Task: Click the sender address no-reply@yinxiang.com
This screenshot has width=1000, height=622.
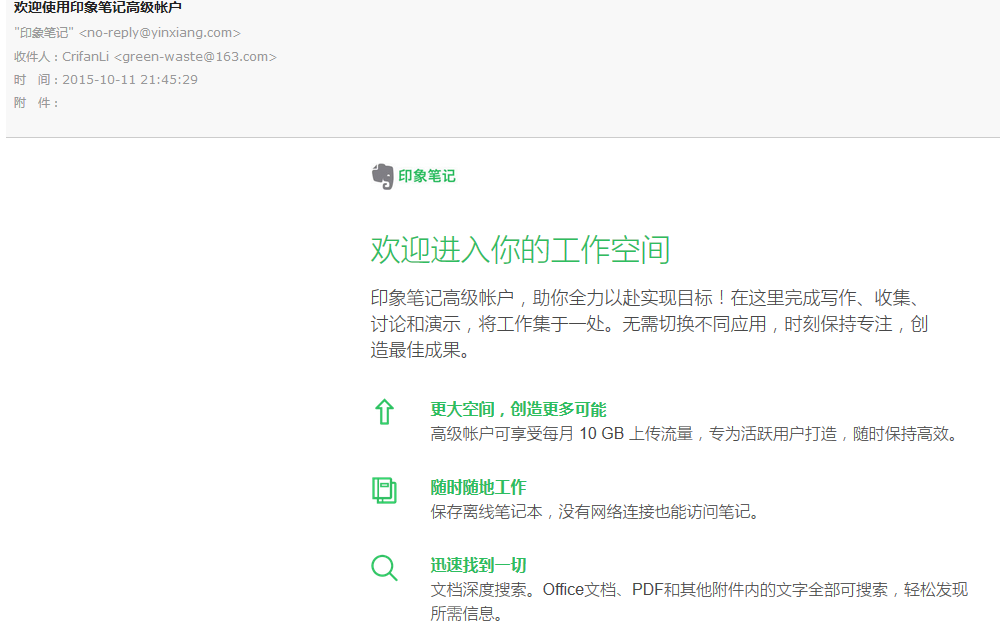Action: pos(159,33)
